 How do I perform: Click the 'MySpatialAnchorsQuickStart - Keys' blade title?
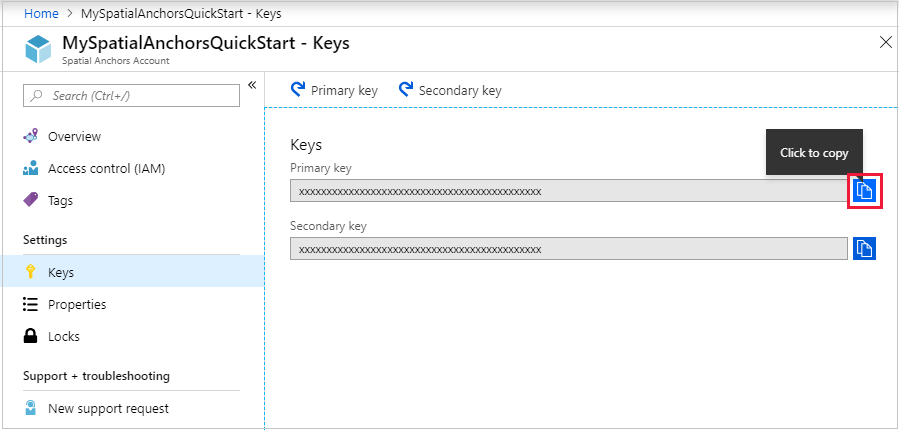206,43
